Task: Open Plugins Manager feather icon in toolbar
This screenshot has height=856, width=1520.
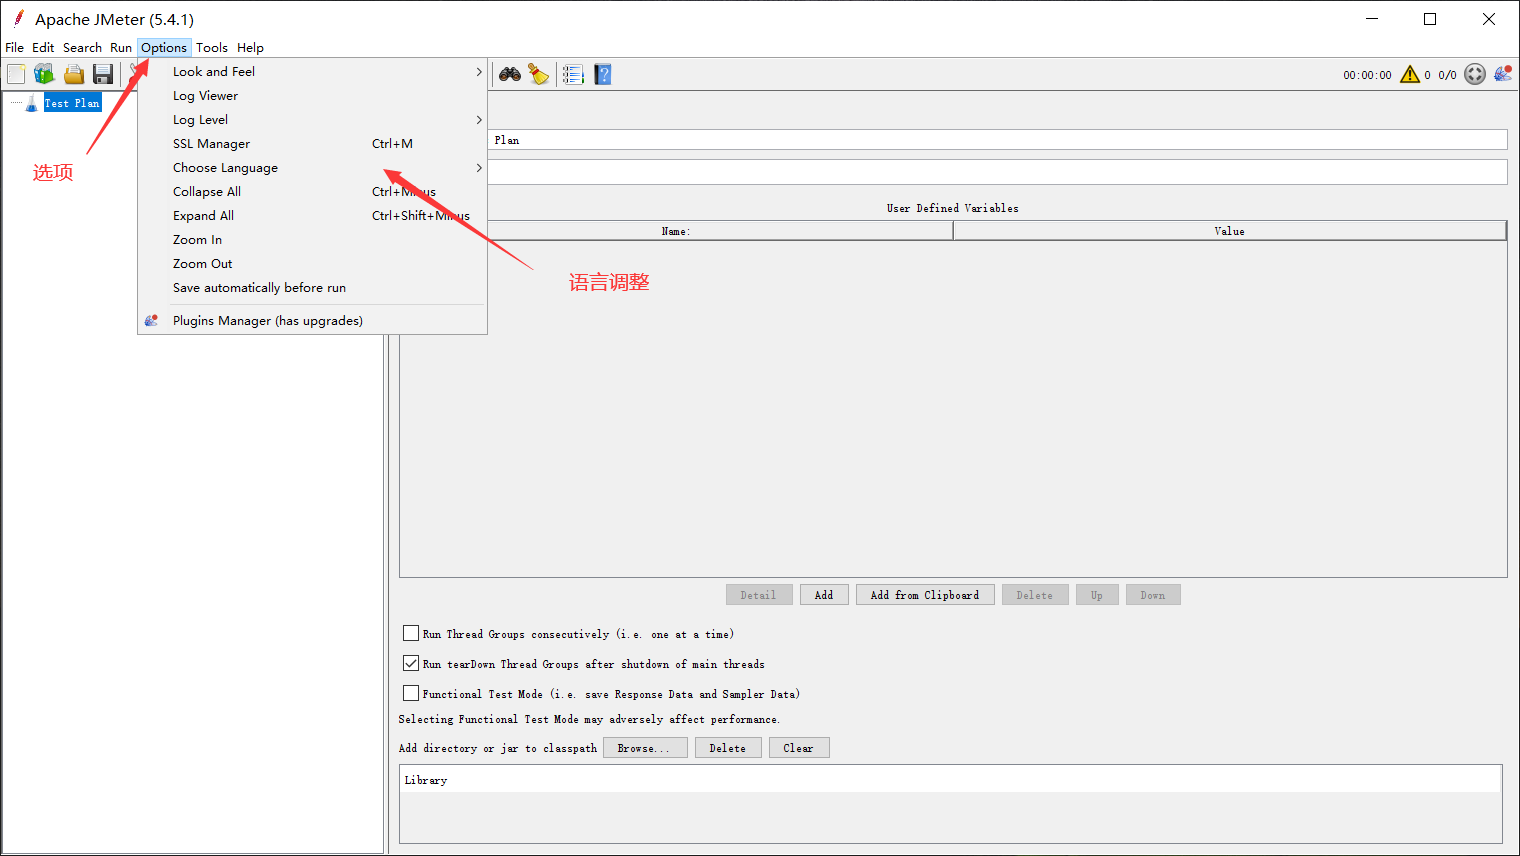Action: point(1503,74)
